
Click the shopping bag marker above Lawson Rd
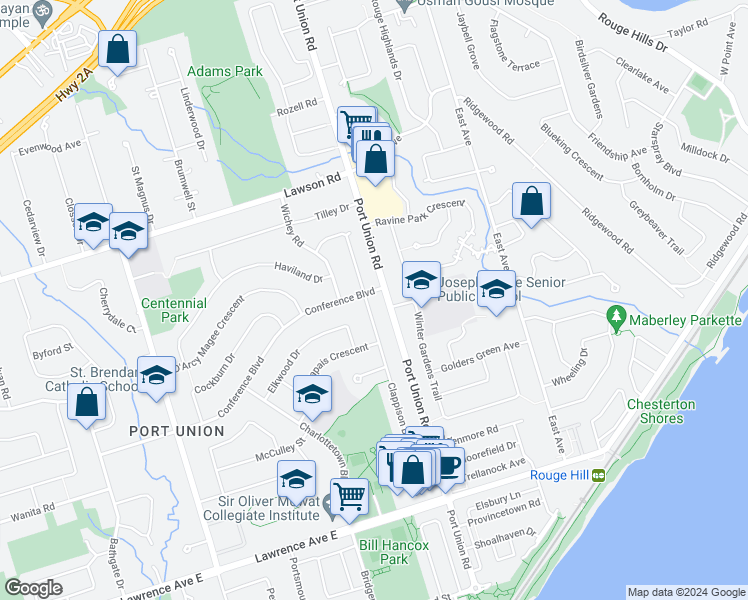[375, 159]
